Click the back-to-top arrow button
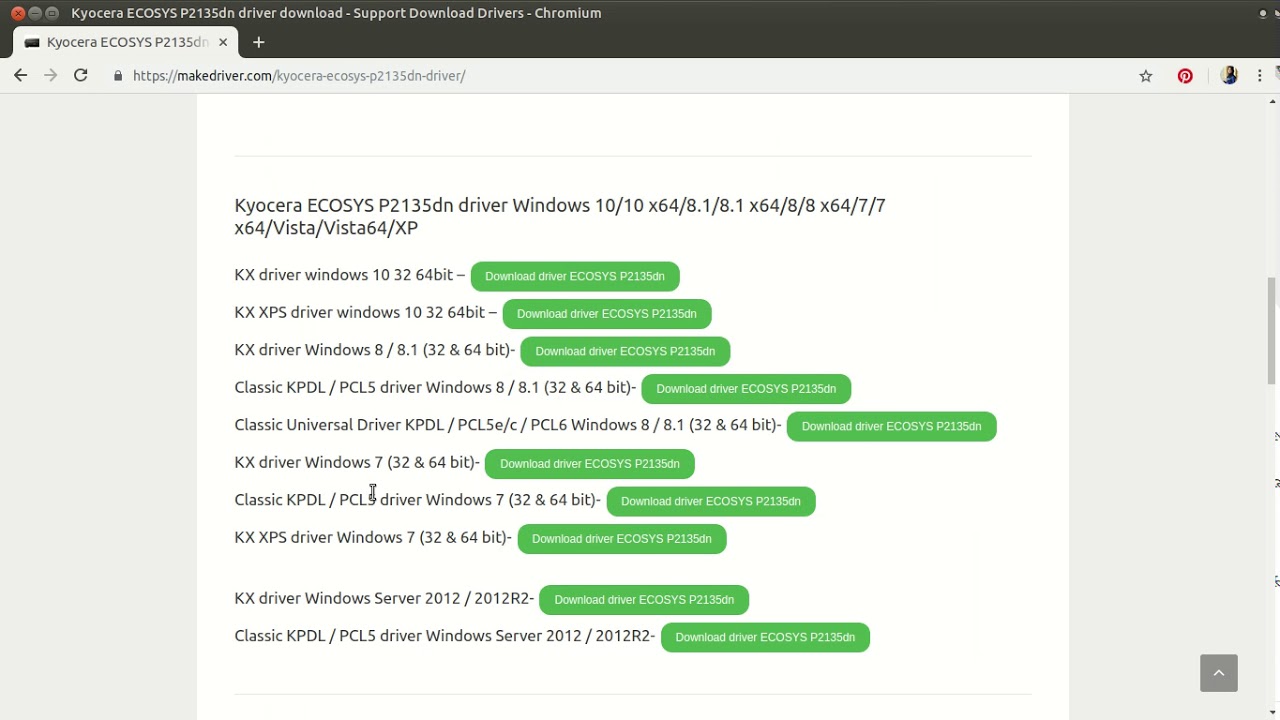This screenshot has width=1280, height=720. [1219, 673]
